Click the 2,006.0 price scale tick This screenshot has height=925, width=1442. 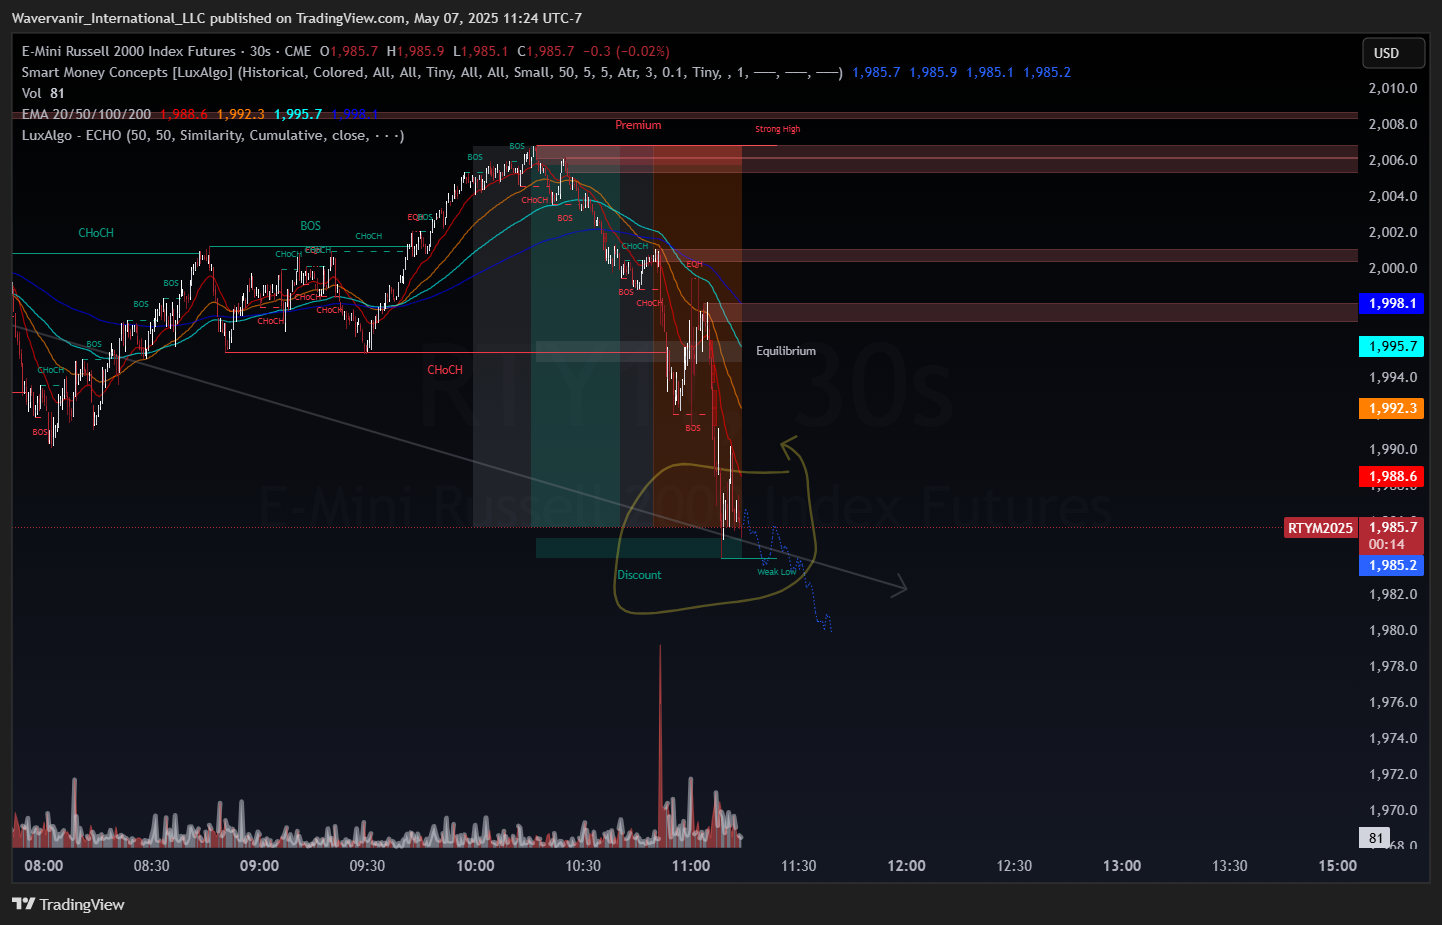pos(1392,160)
